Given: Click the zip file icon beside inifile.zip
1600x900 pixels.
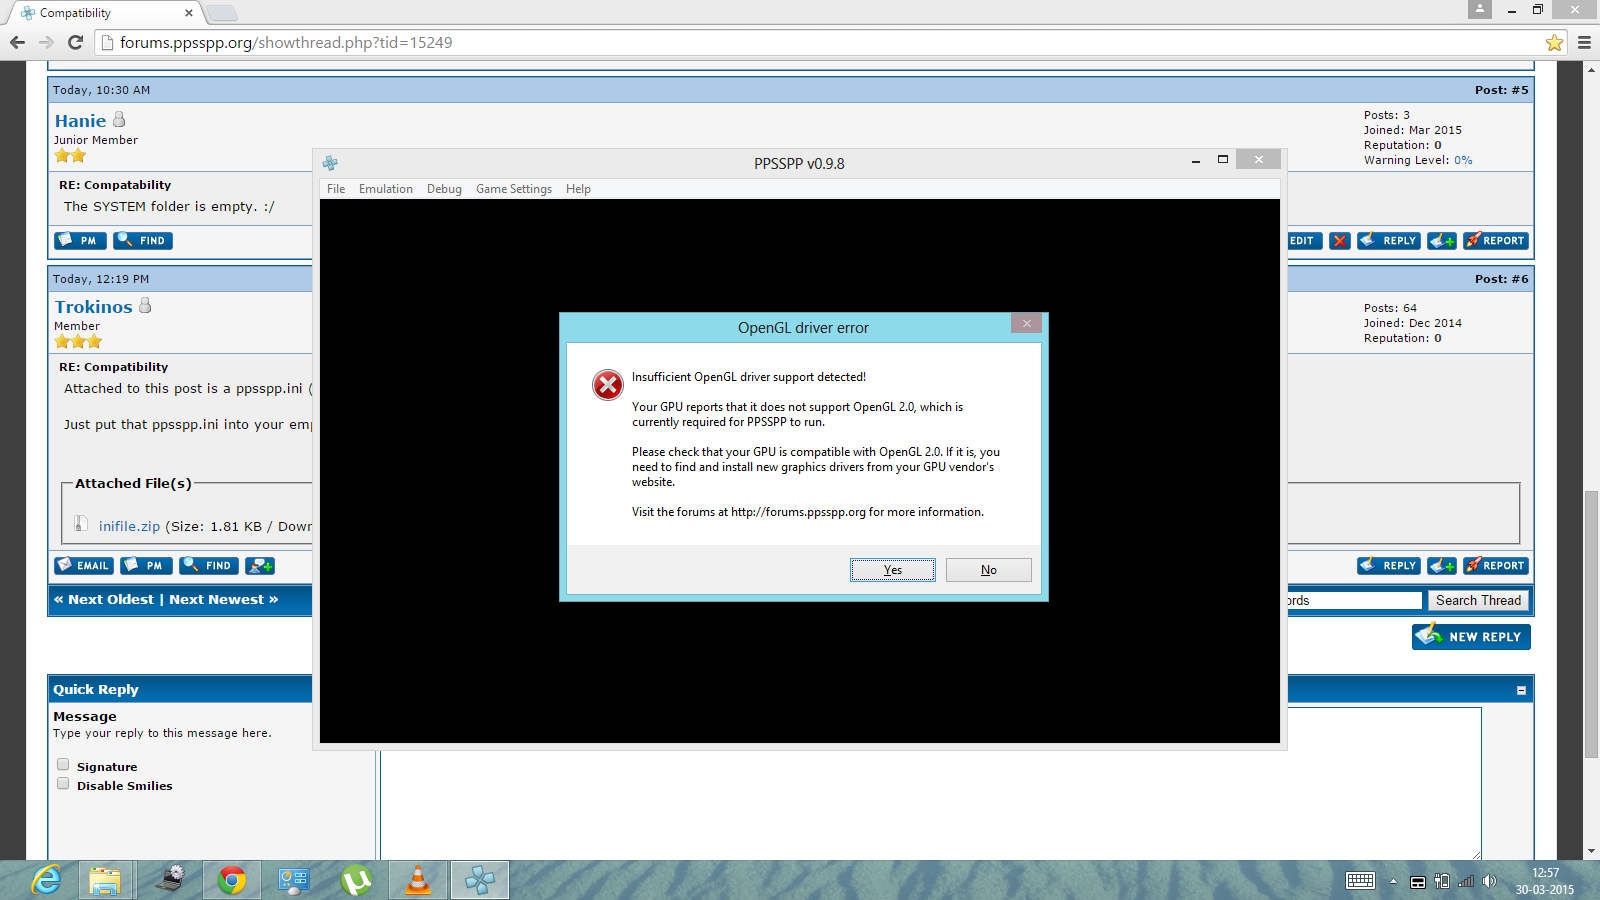Looking at the screenshot, I should (81, 524).
